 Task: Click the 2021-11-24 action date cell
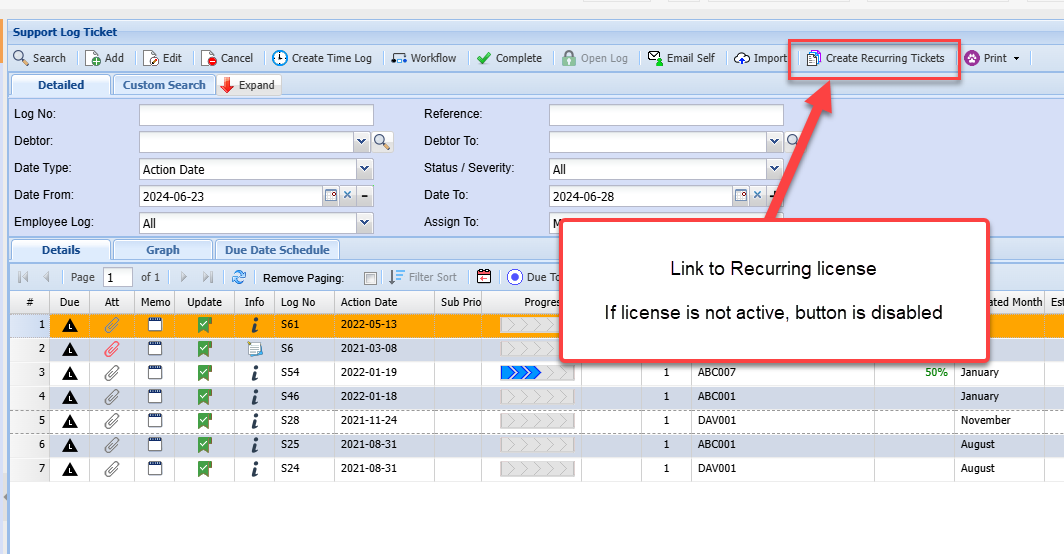(x=384, y=420)
